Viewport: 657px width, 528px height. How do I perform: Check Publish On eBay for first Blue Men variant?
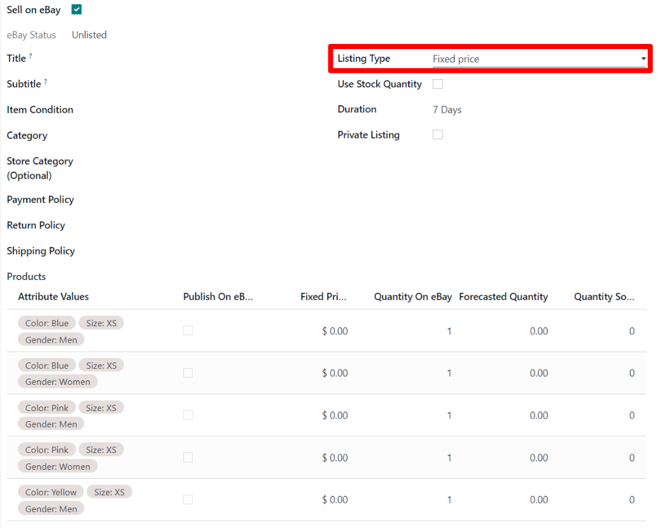[x=188, y=331]
